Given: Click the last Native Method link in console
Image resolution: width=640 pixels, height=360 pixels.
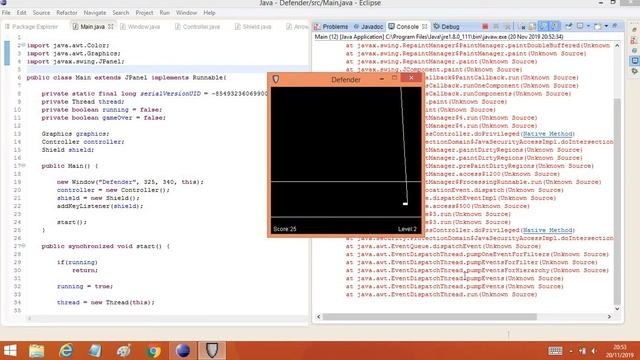Looking at the screenshot, I should coord(547,230).
